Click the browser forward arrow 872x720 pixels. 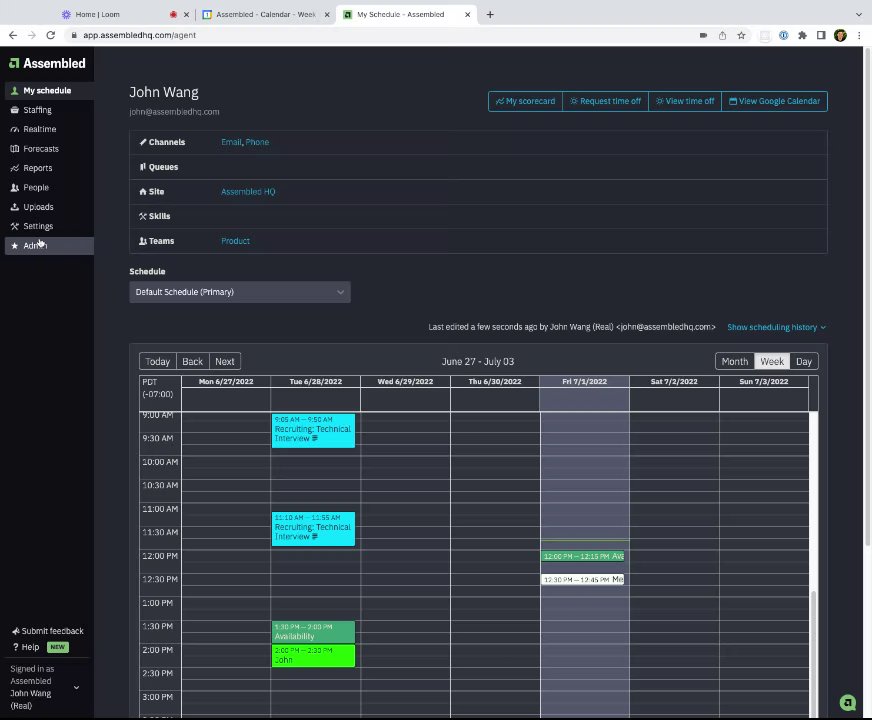pyautogui.click(x=32, y=35)
